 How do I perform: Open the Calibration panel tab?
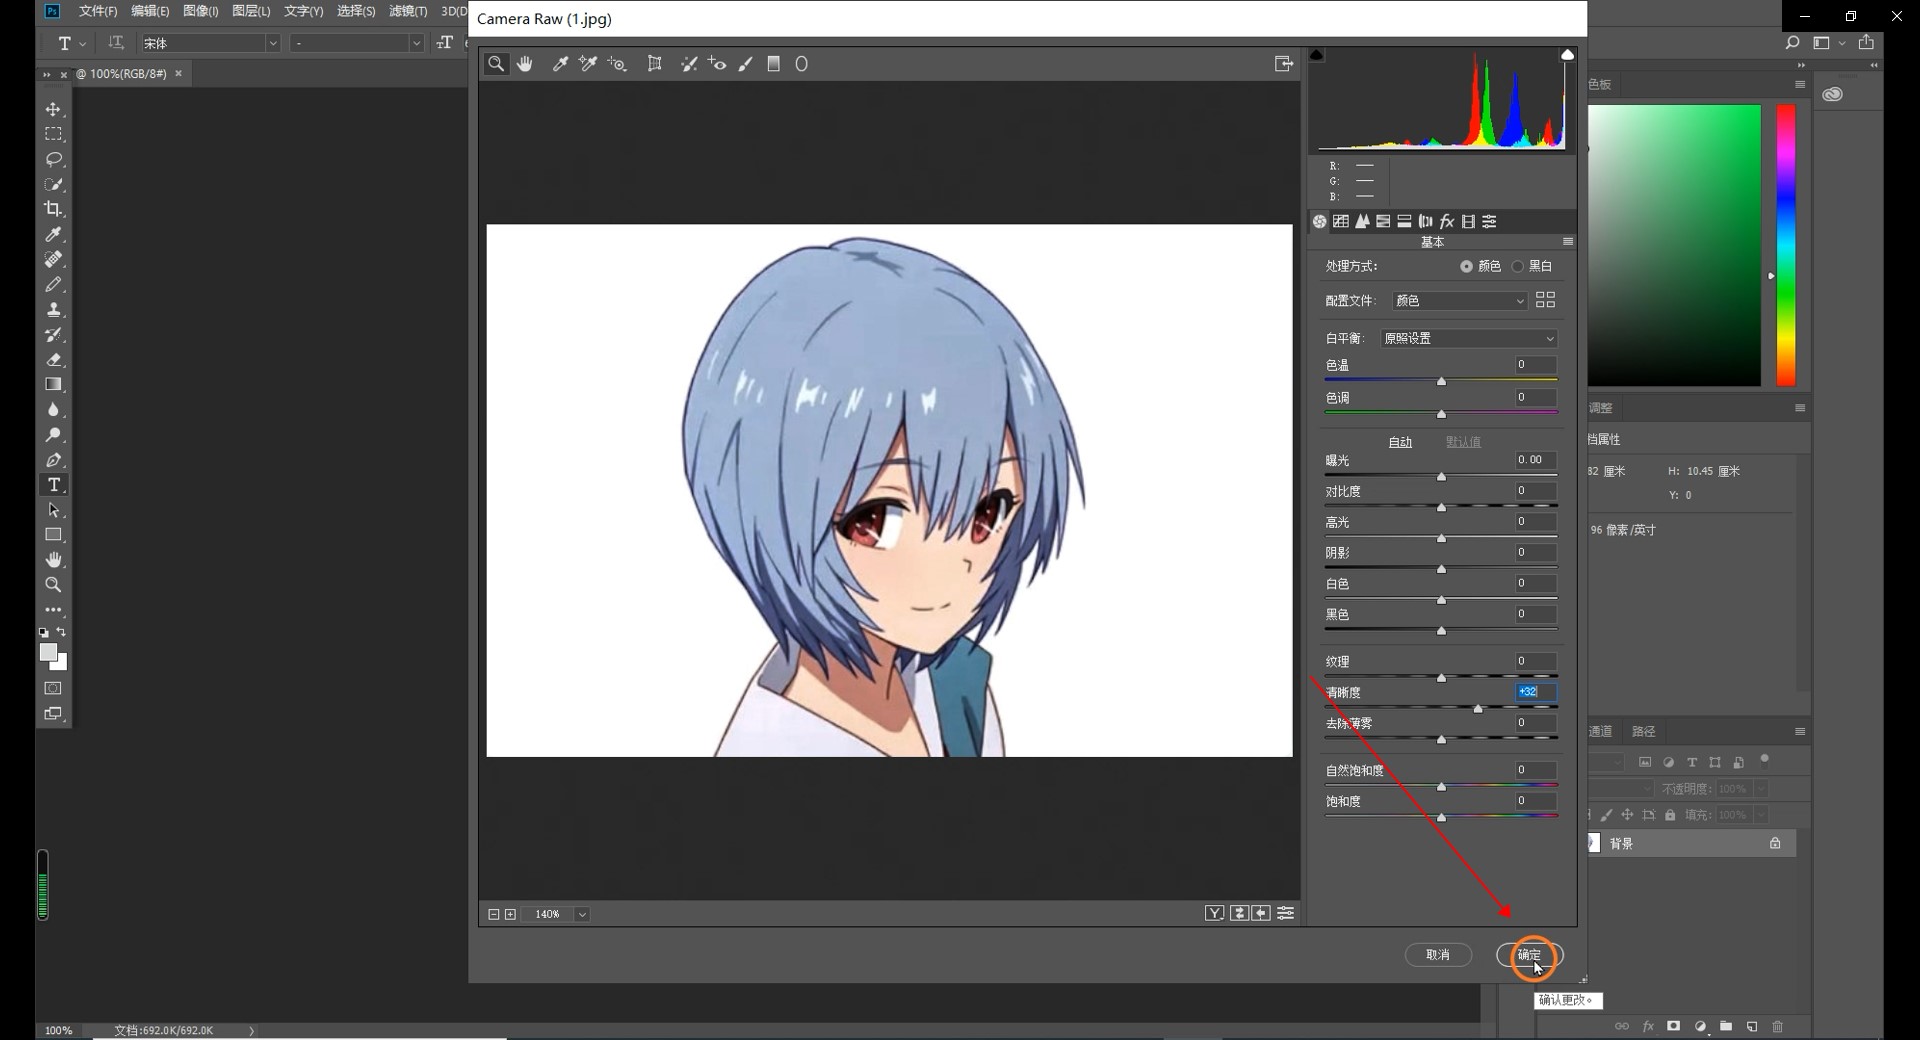pyautogui.click(x=1468, y=222)
